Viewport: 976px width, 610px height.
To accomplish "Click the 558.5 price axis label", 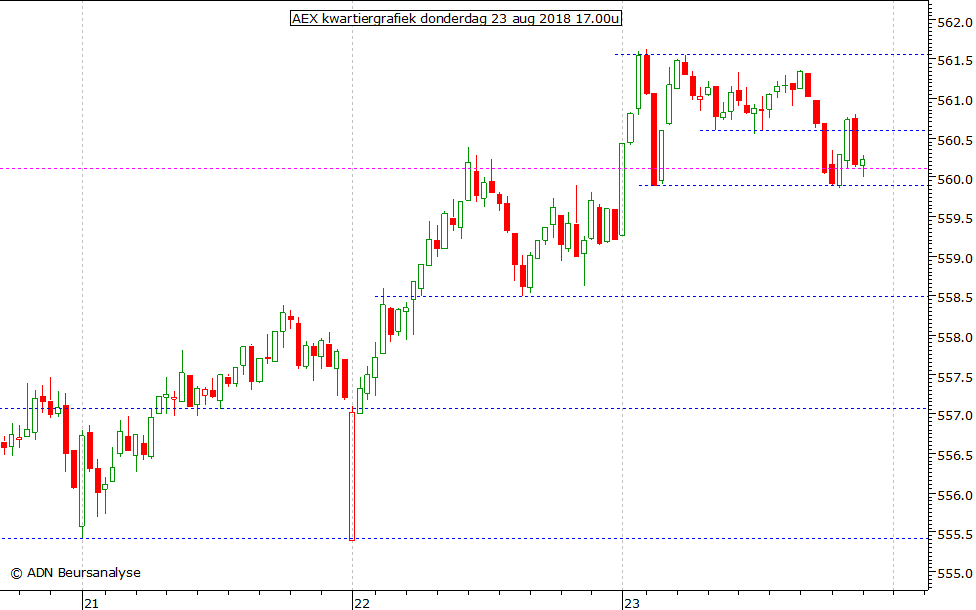I will pos(954,298).
